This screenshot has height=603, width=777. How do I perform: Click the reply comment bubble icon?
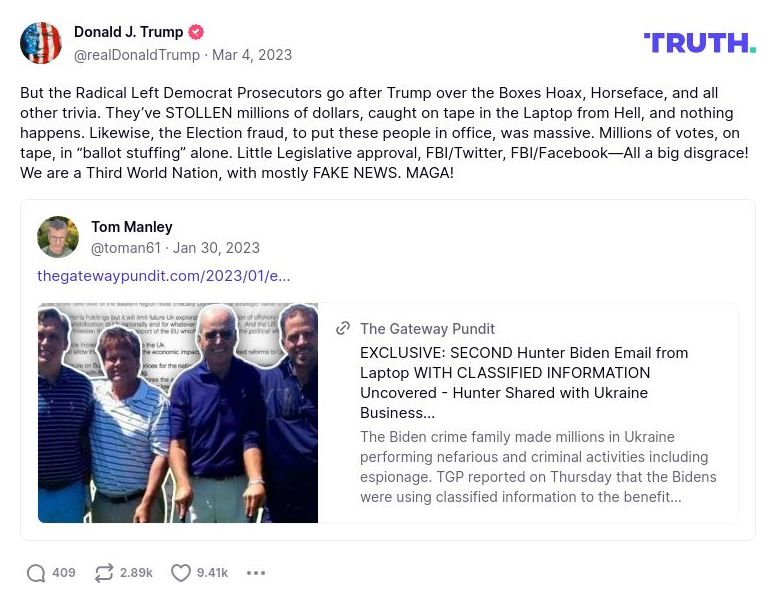pyautogui.click(x=36, y=573)
